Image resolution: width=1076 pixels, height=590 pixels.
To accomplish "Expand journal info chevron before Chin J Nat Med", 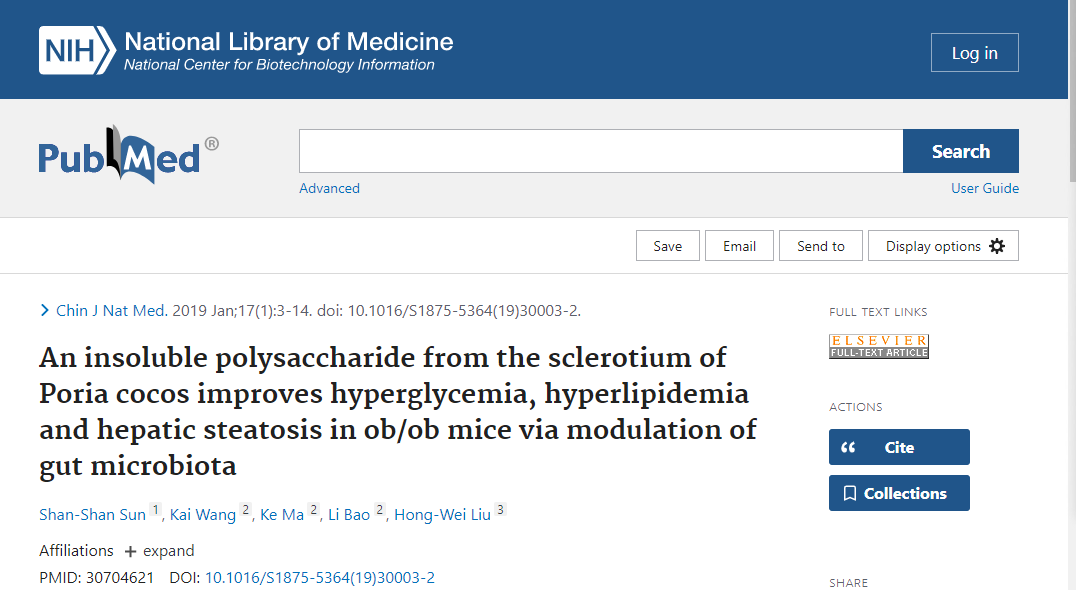I will tap(45, 311).
